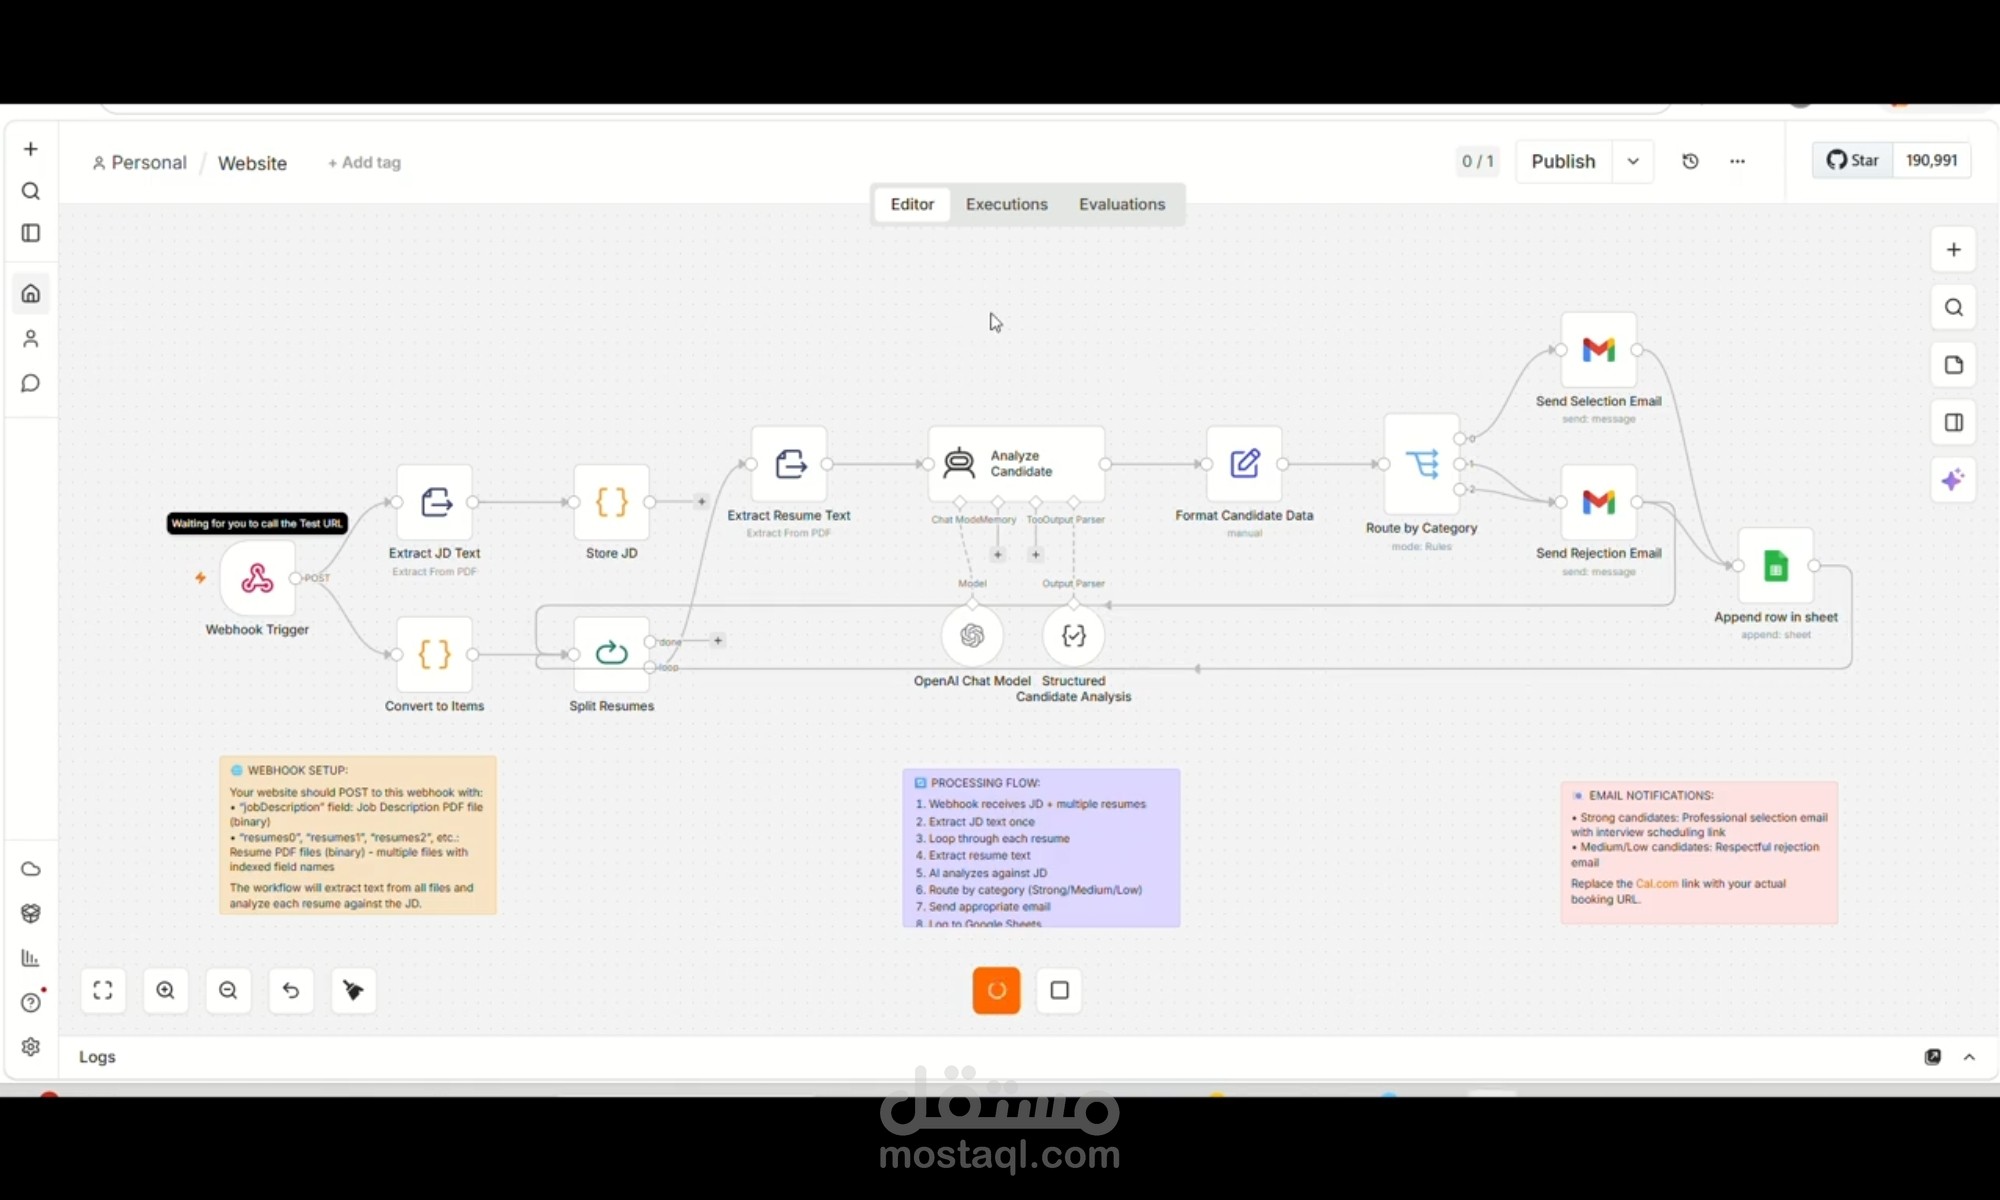Click the cloud icon in sidebar
2000x1200 pixels.
[x=31, y=869]
